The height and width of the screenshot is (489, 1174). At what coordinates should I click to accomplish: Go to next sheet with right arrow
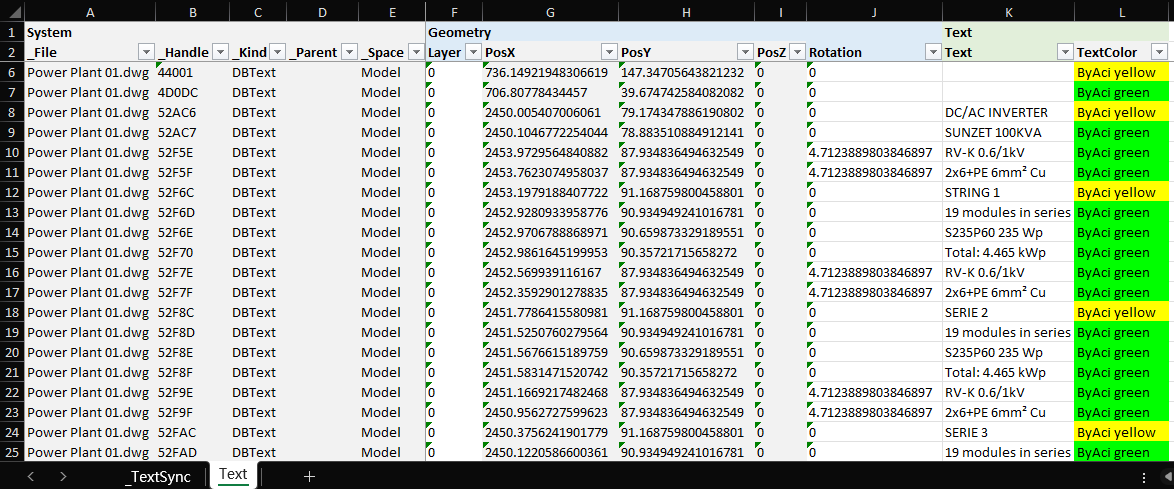click(63, 476)
